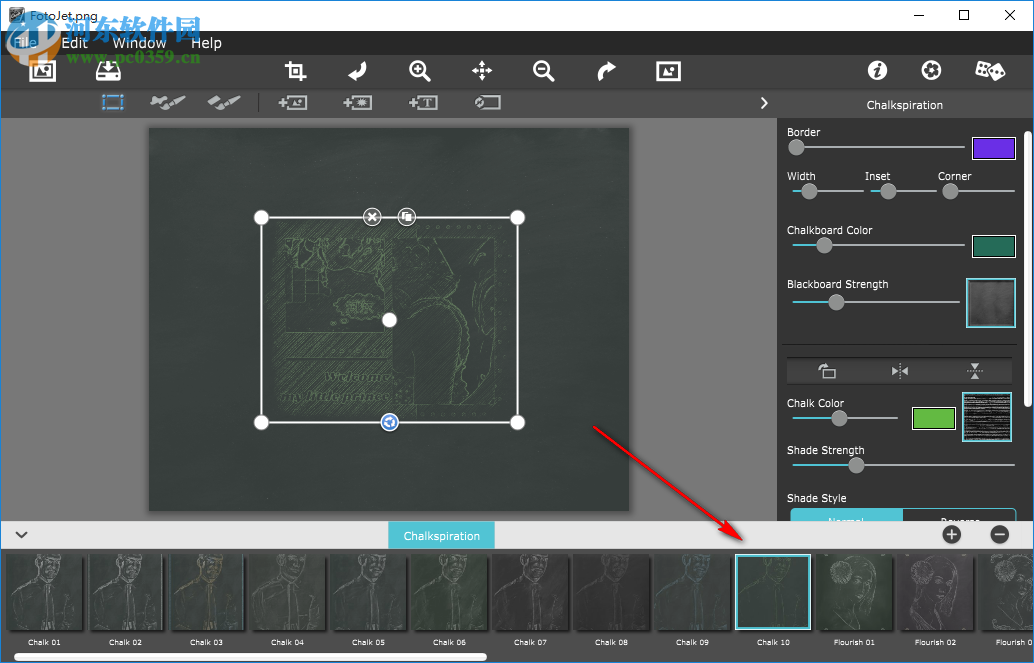The height and width of the screenshot is (663, 1034).
Task: Open the crop tool in top toolbar
Action: [x=295, y=71]
